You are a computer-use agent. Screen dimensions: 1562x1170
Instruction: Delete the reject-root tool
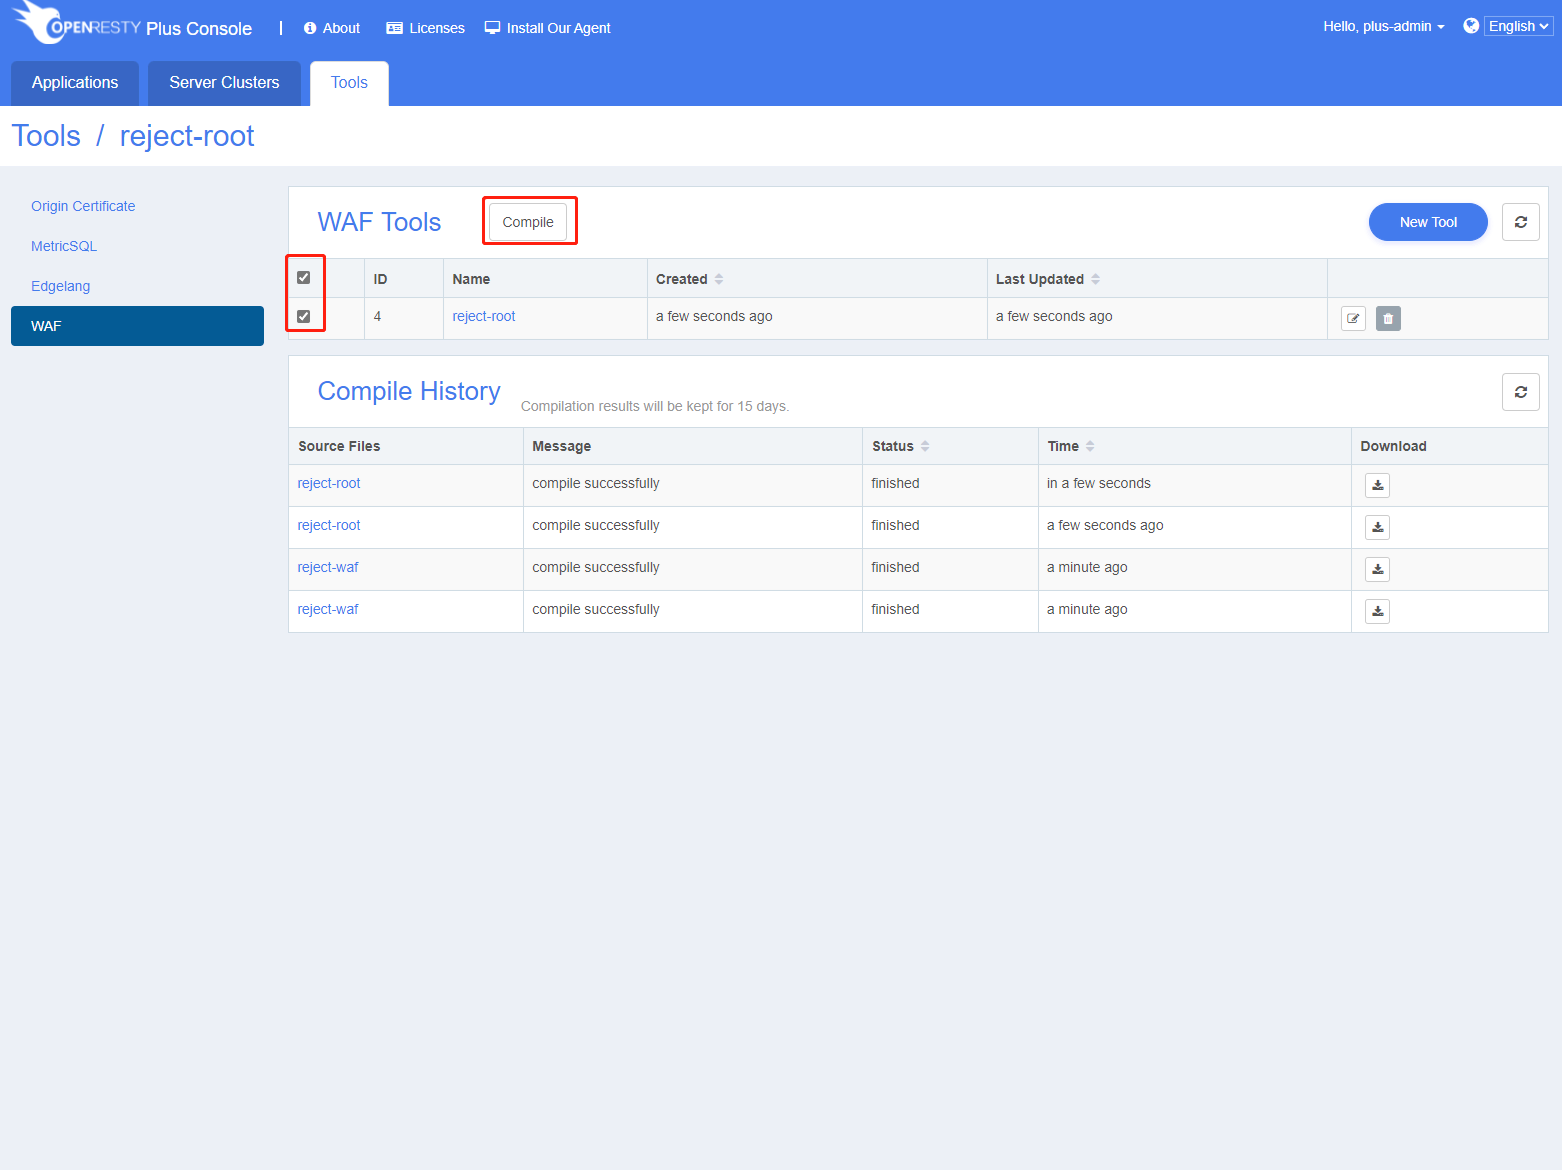pyautogui.click(x=1388, y=318)
